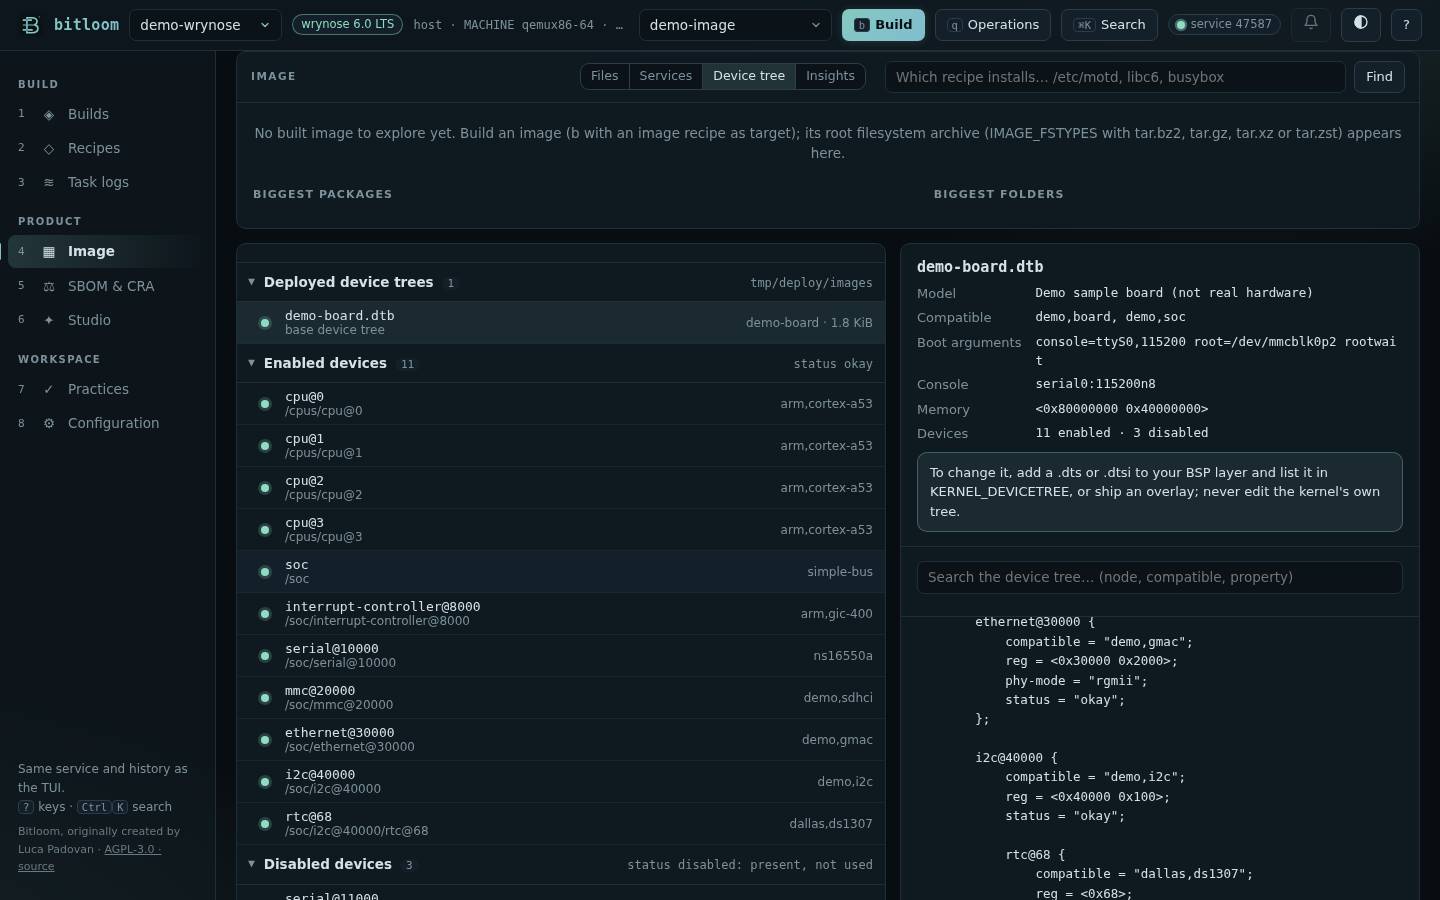Select the rtc@68 device row
The width and height of the screenshot is (1440, 900).
561,824
